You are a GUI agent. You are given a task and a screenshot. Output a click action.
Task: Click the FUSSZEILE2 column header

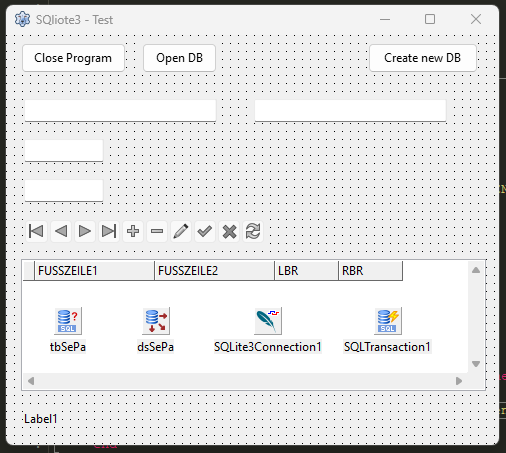click(x=215, y=271)
